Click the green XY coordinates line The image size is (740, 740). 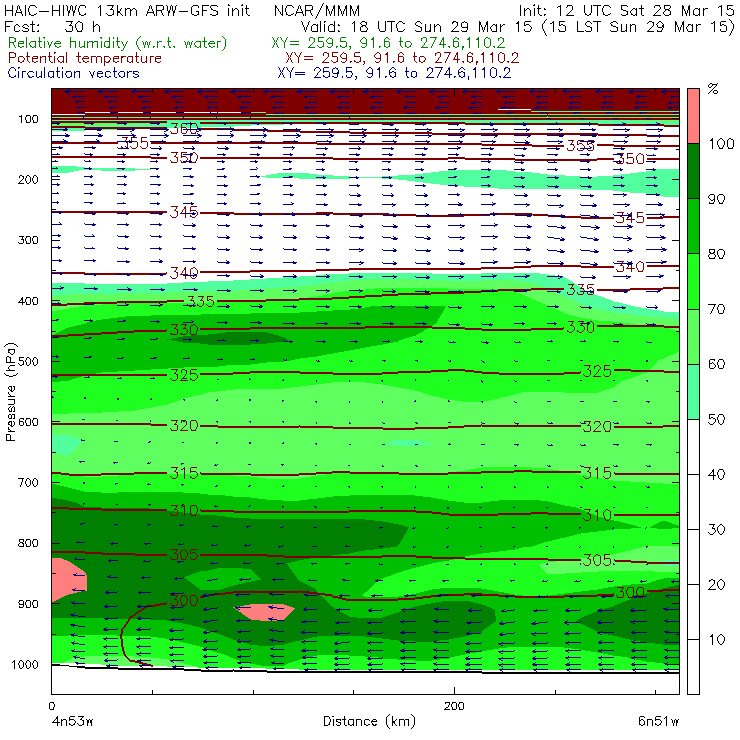388,43
